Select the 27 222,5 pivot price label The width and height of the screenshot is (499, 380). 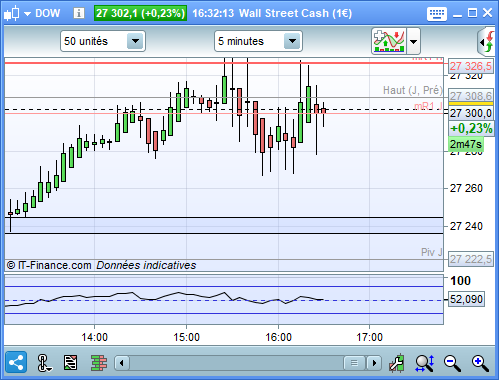pos(470,259)
